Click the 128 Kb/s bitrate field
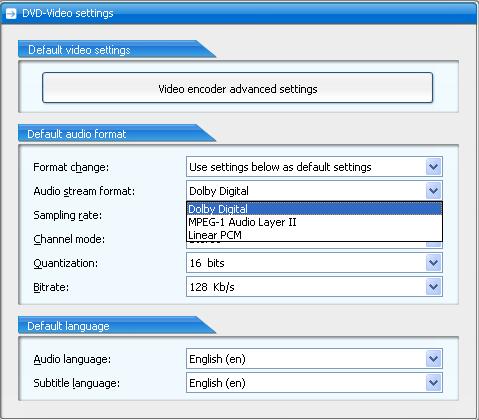This screenshot has height=420, width=479. 306,287
